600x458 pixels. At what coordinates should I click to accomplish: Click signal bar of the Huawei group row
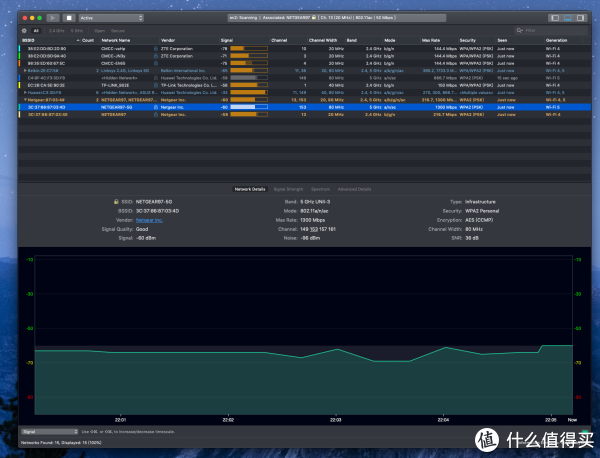click(x=249, y=93)
